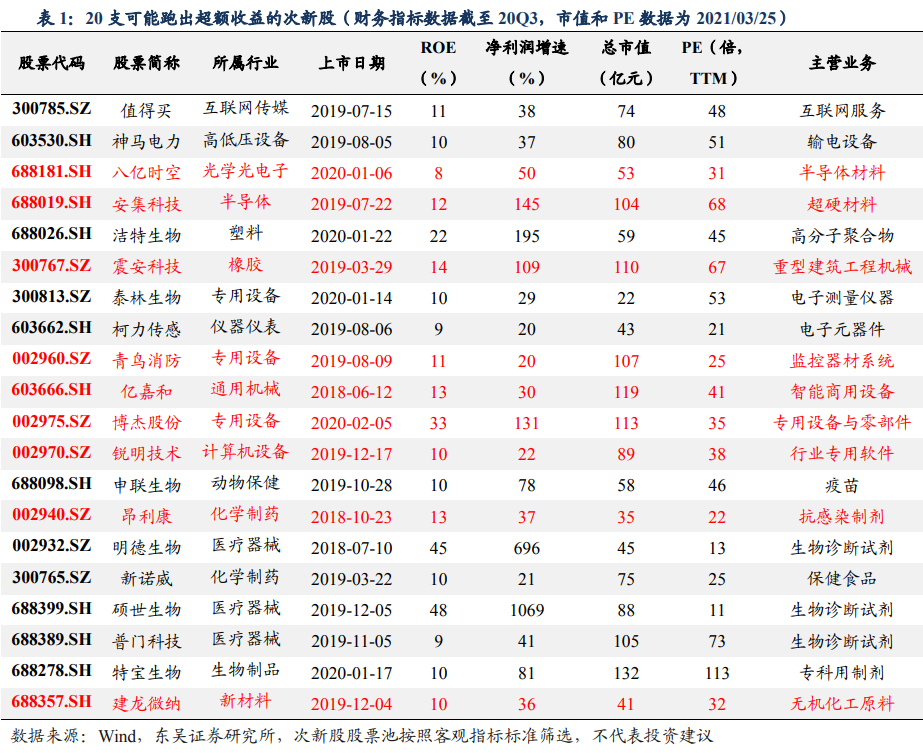Click stock code 002970.SZ
The image size is (923, 753).
(52, 453)
